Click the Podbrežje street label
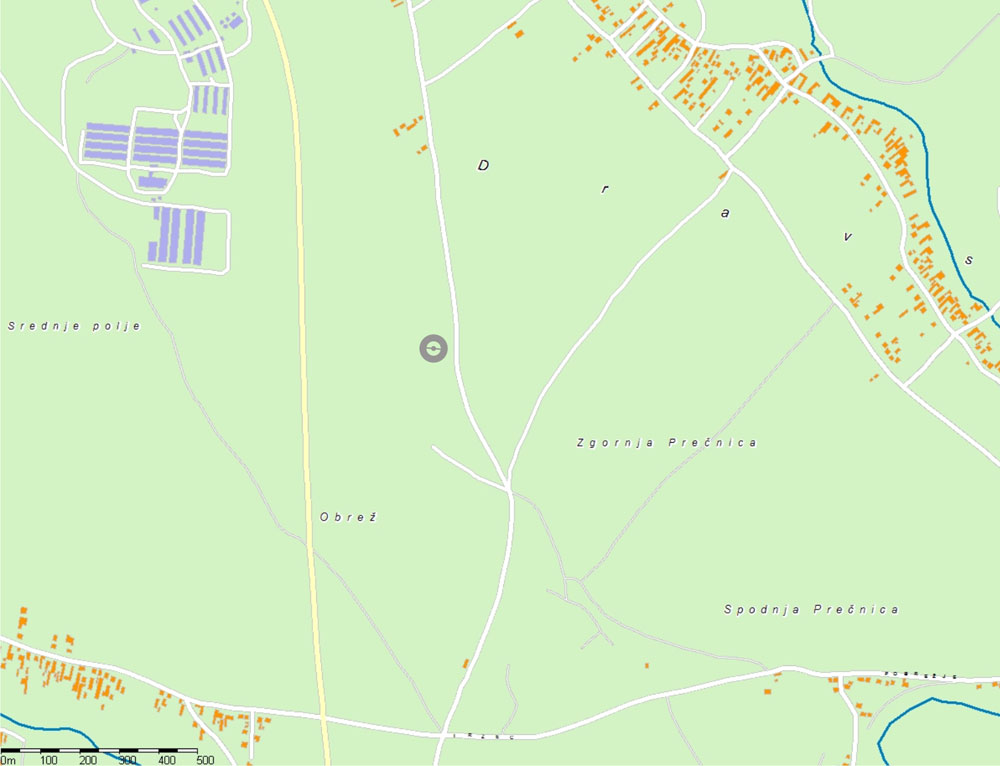The height and width of the screenshot is (766, 1000). point(920,675)
